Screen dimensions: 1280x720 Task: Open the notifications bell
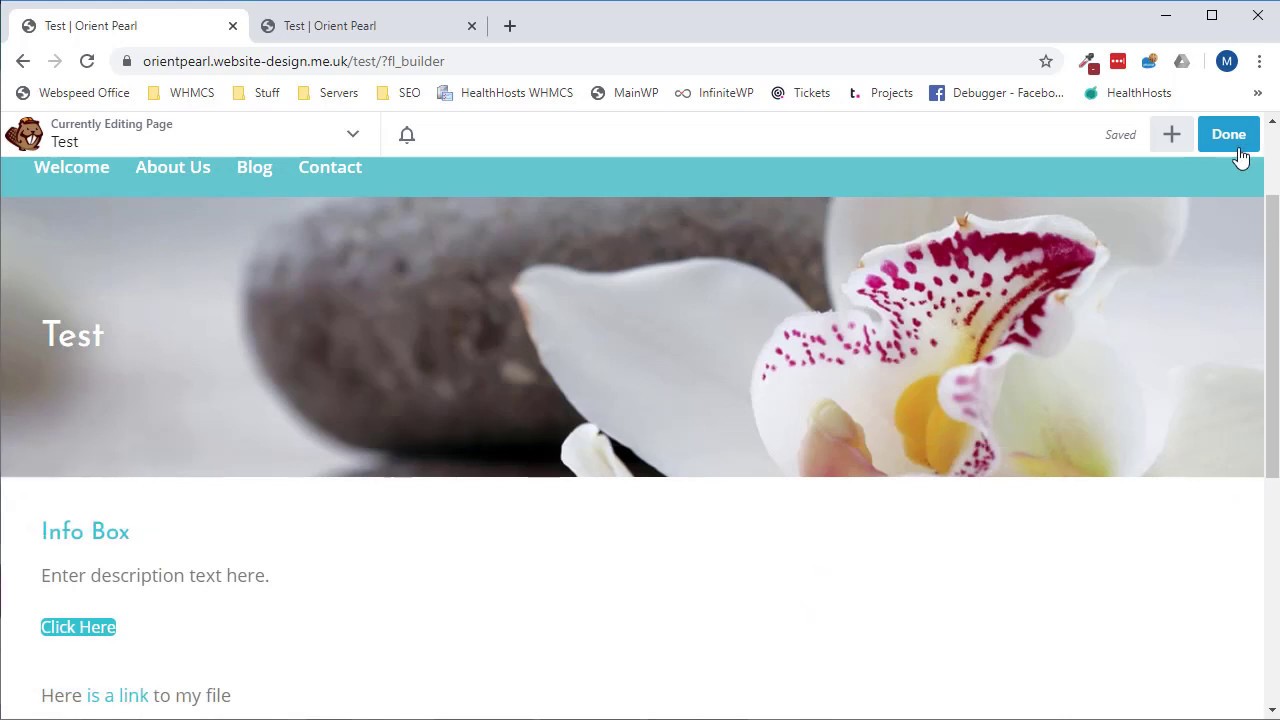coord(407,134)
